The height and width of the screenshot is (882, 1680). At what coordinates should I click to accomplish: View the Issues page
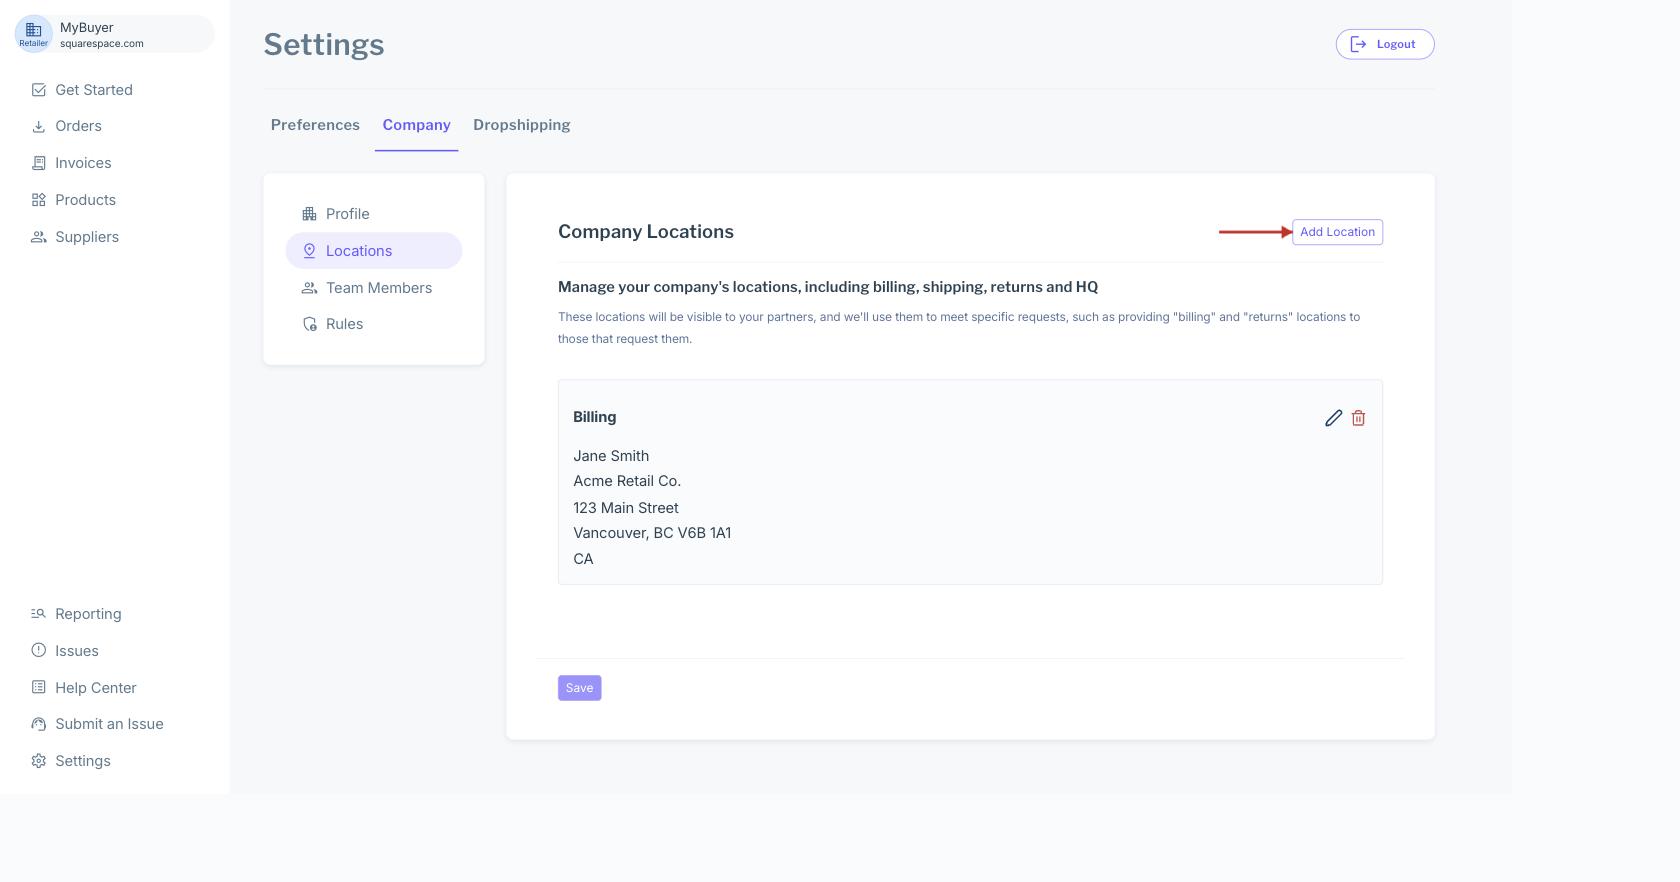pyautogui.click(x=77, y=651)
